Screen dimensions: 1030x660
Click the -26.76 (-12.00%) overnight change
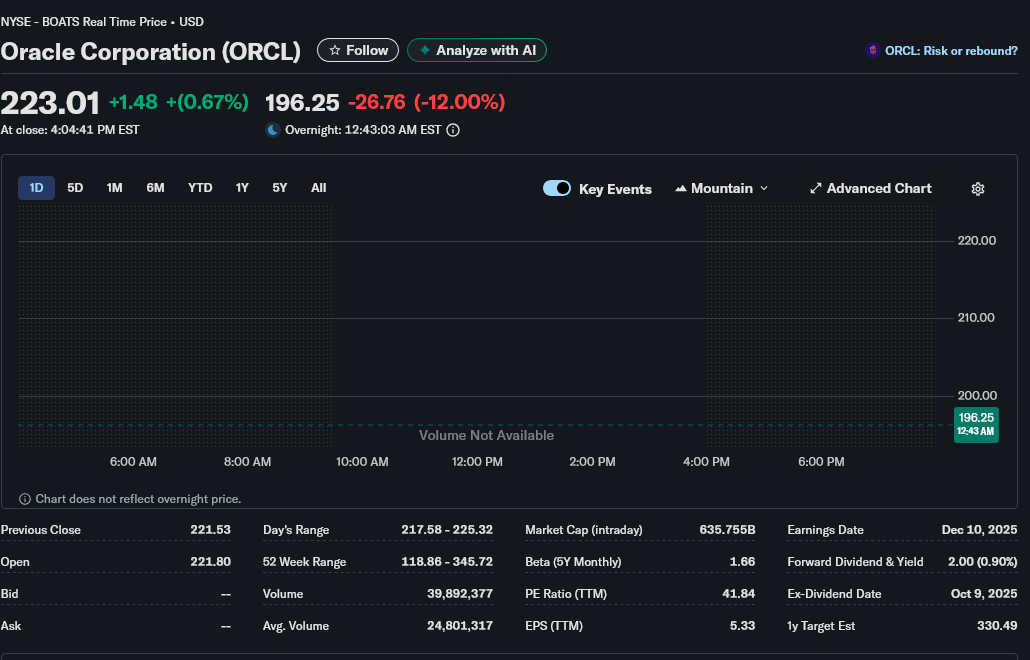coord(426,102)
